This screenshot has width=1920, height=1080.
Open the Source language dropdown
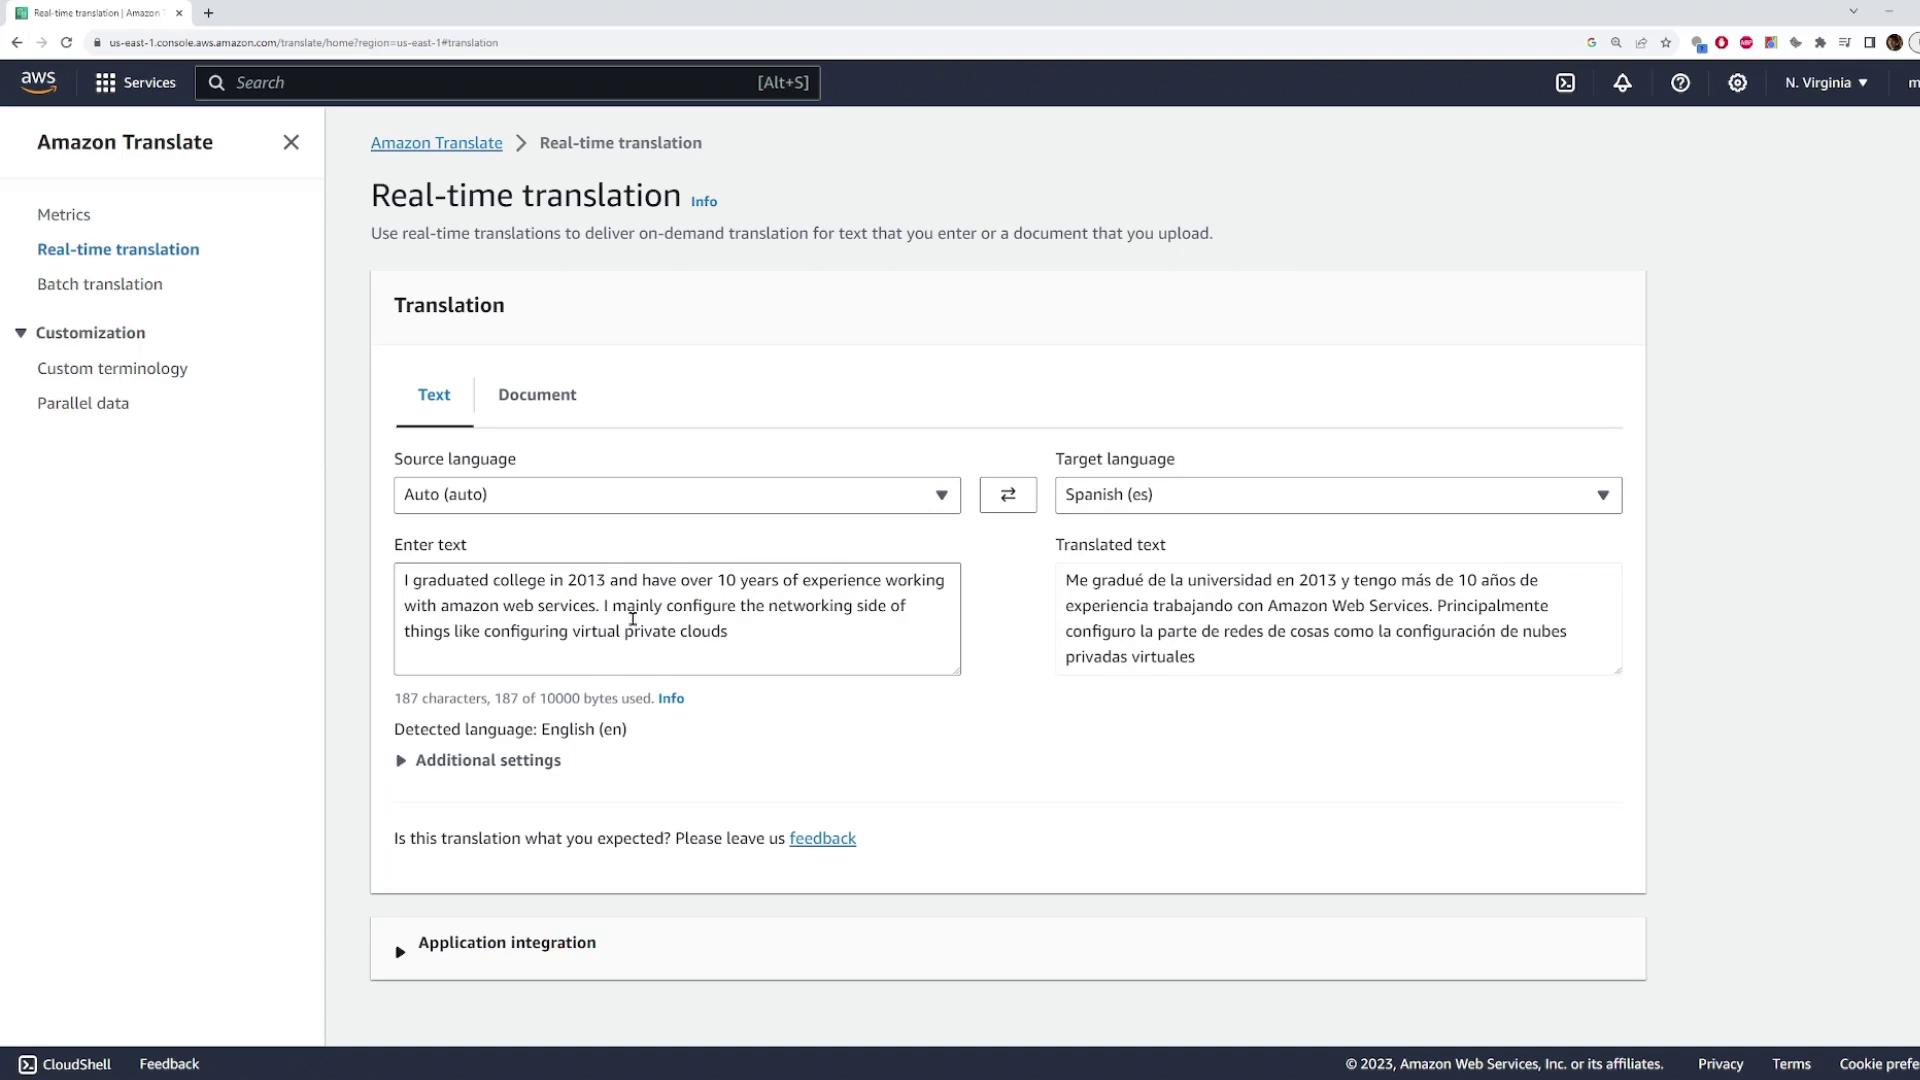[x=677, y=495]
